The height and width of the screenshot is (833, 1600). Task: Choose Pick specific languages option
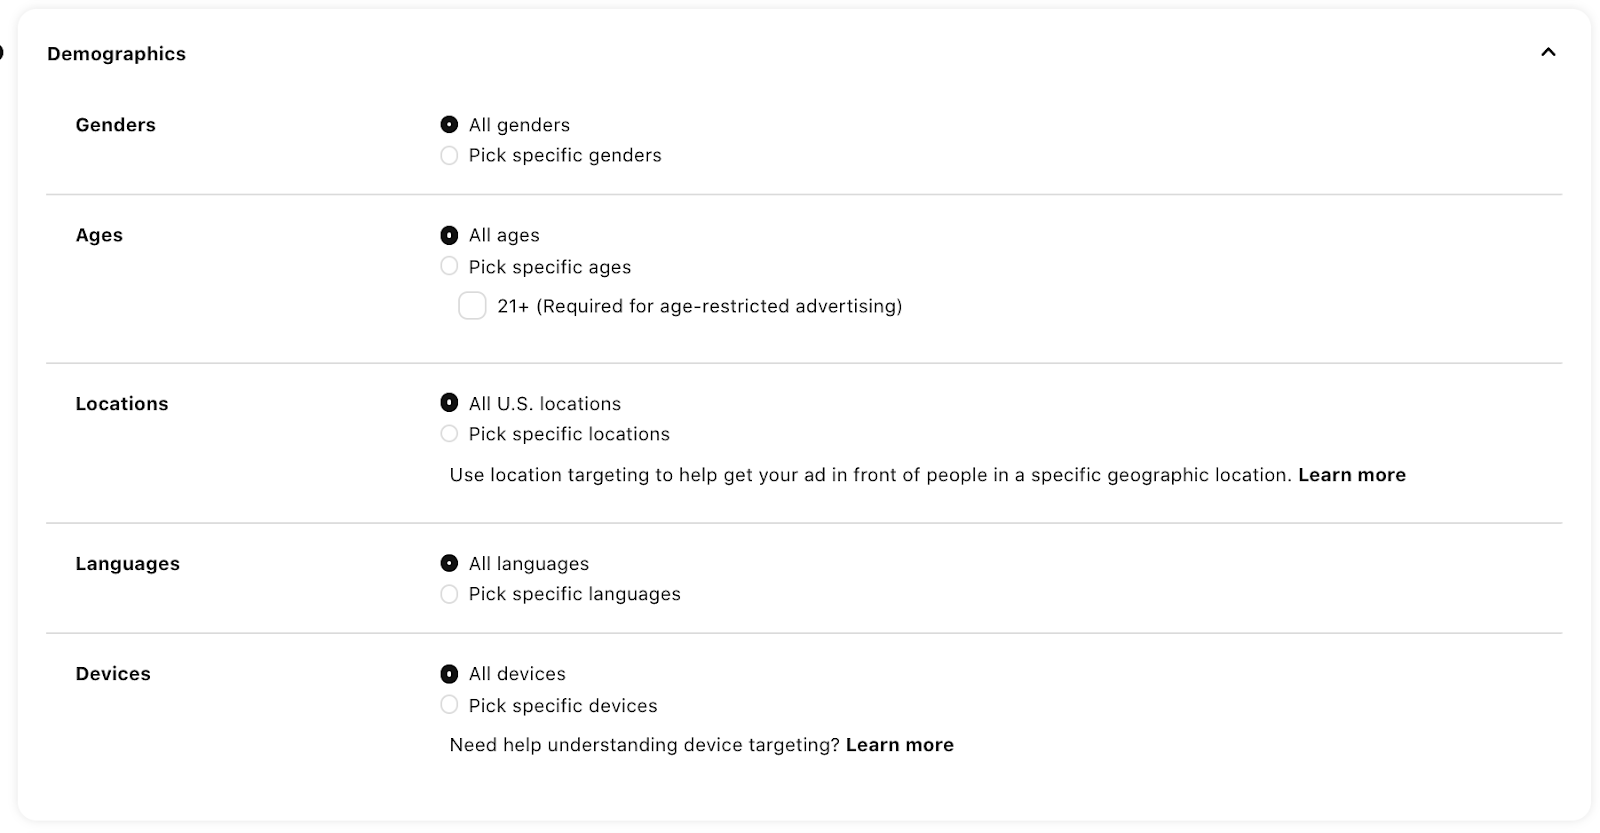point(449,594)
